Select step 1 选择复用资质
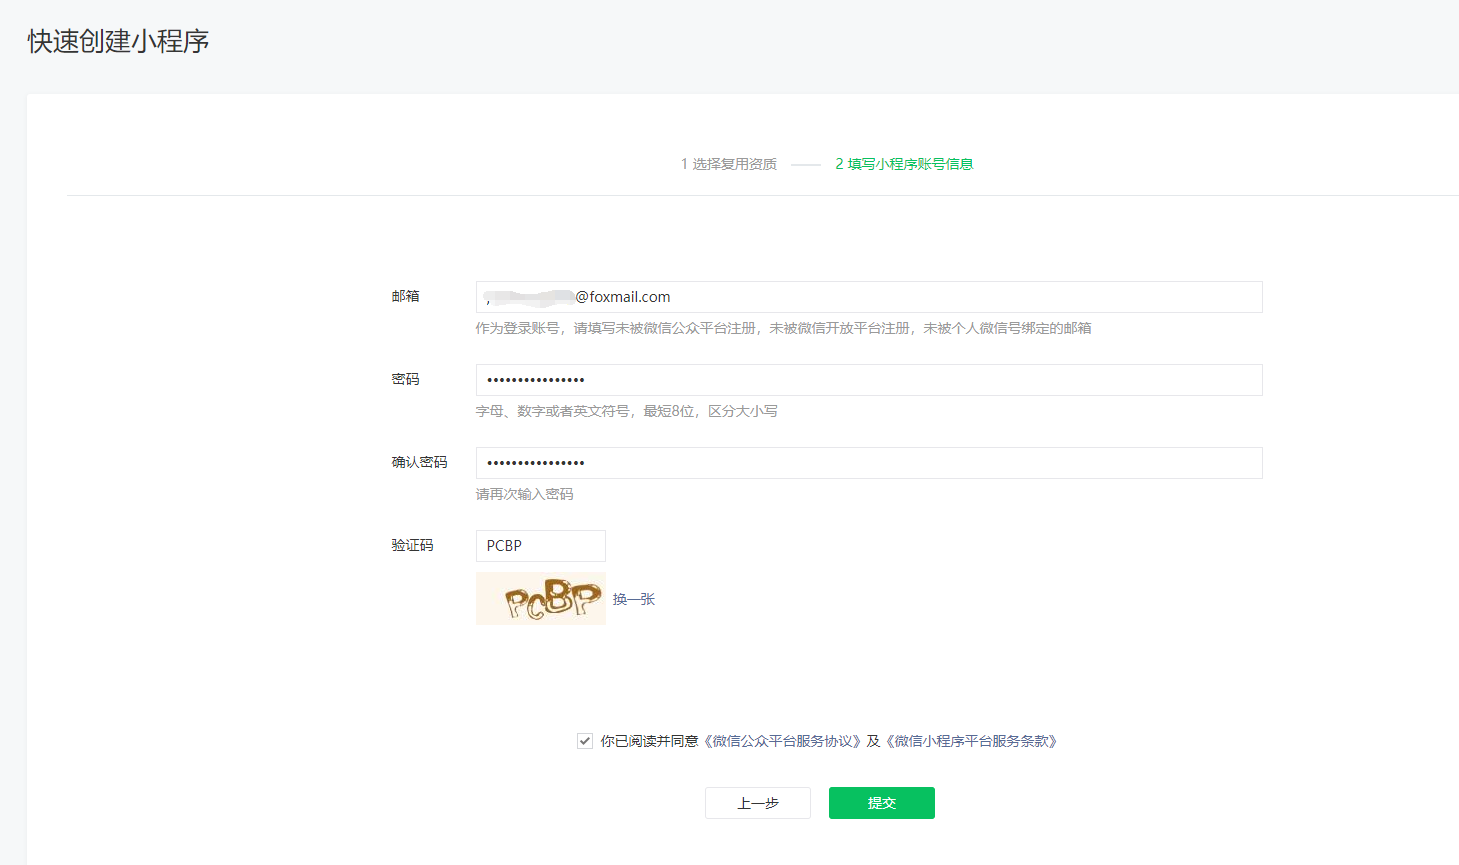 [729, 164]
